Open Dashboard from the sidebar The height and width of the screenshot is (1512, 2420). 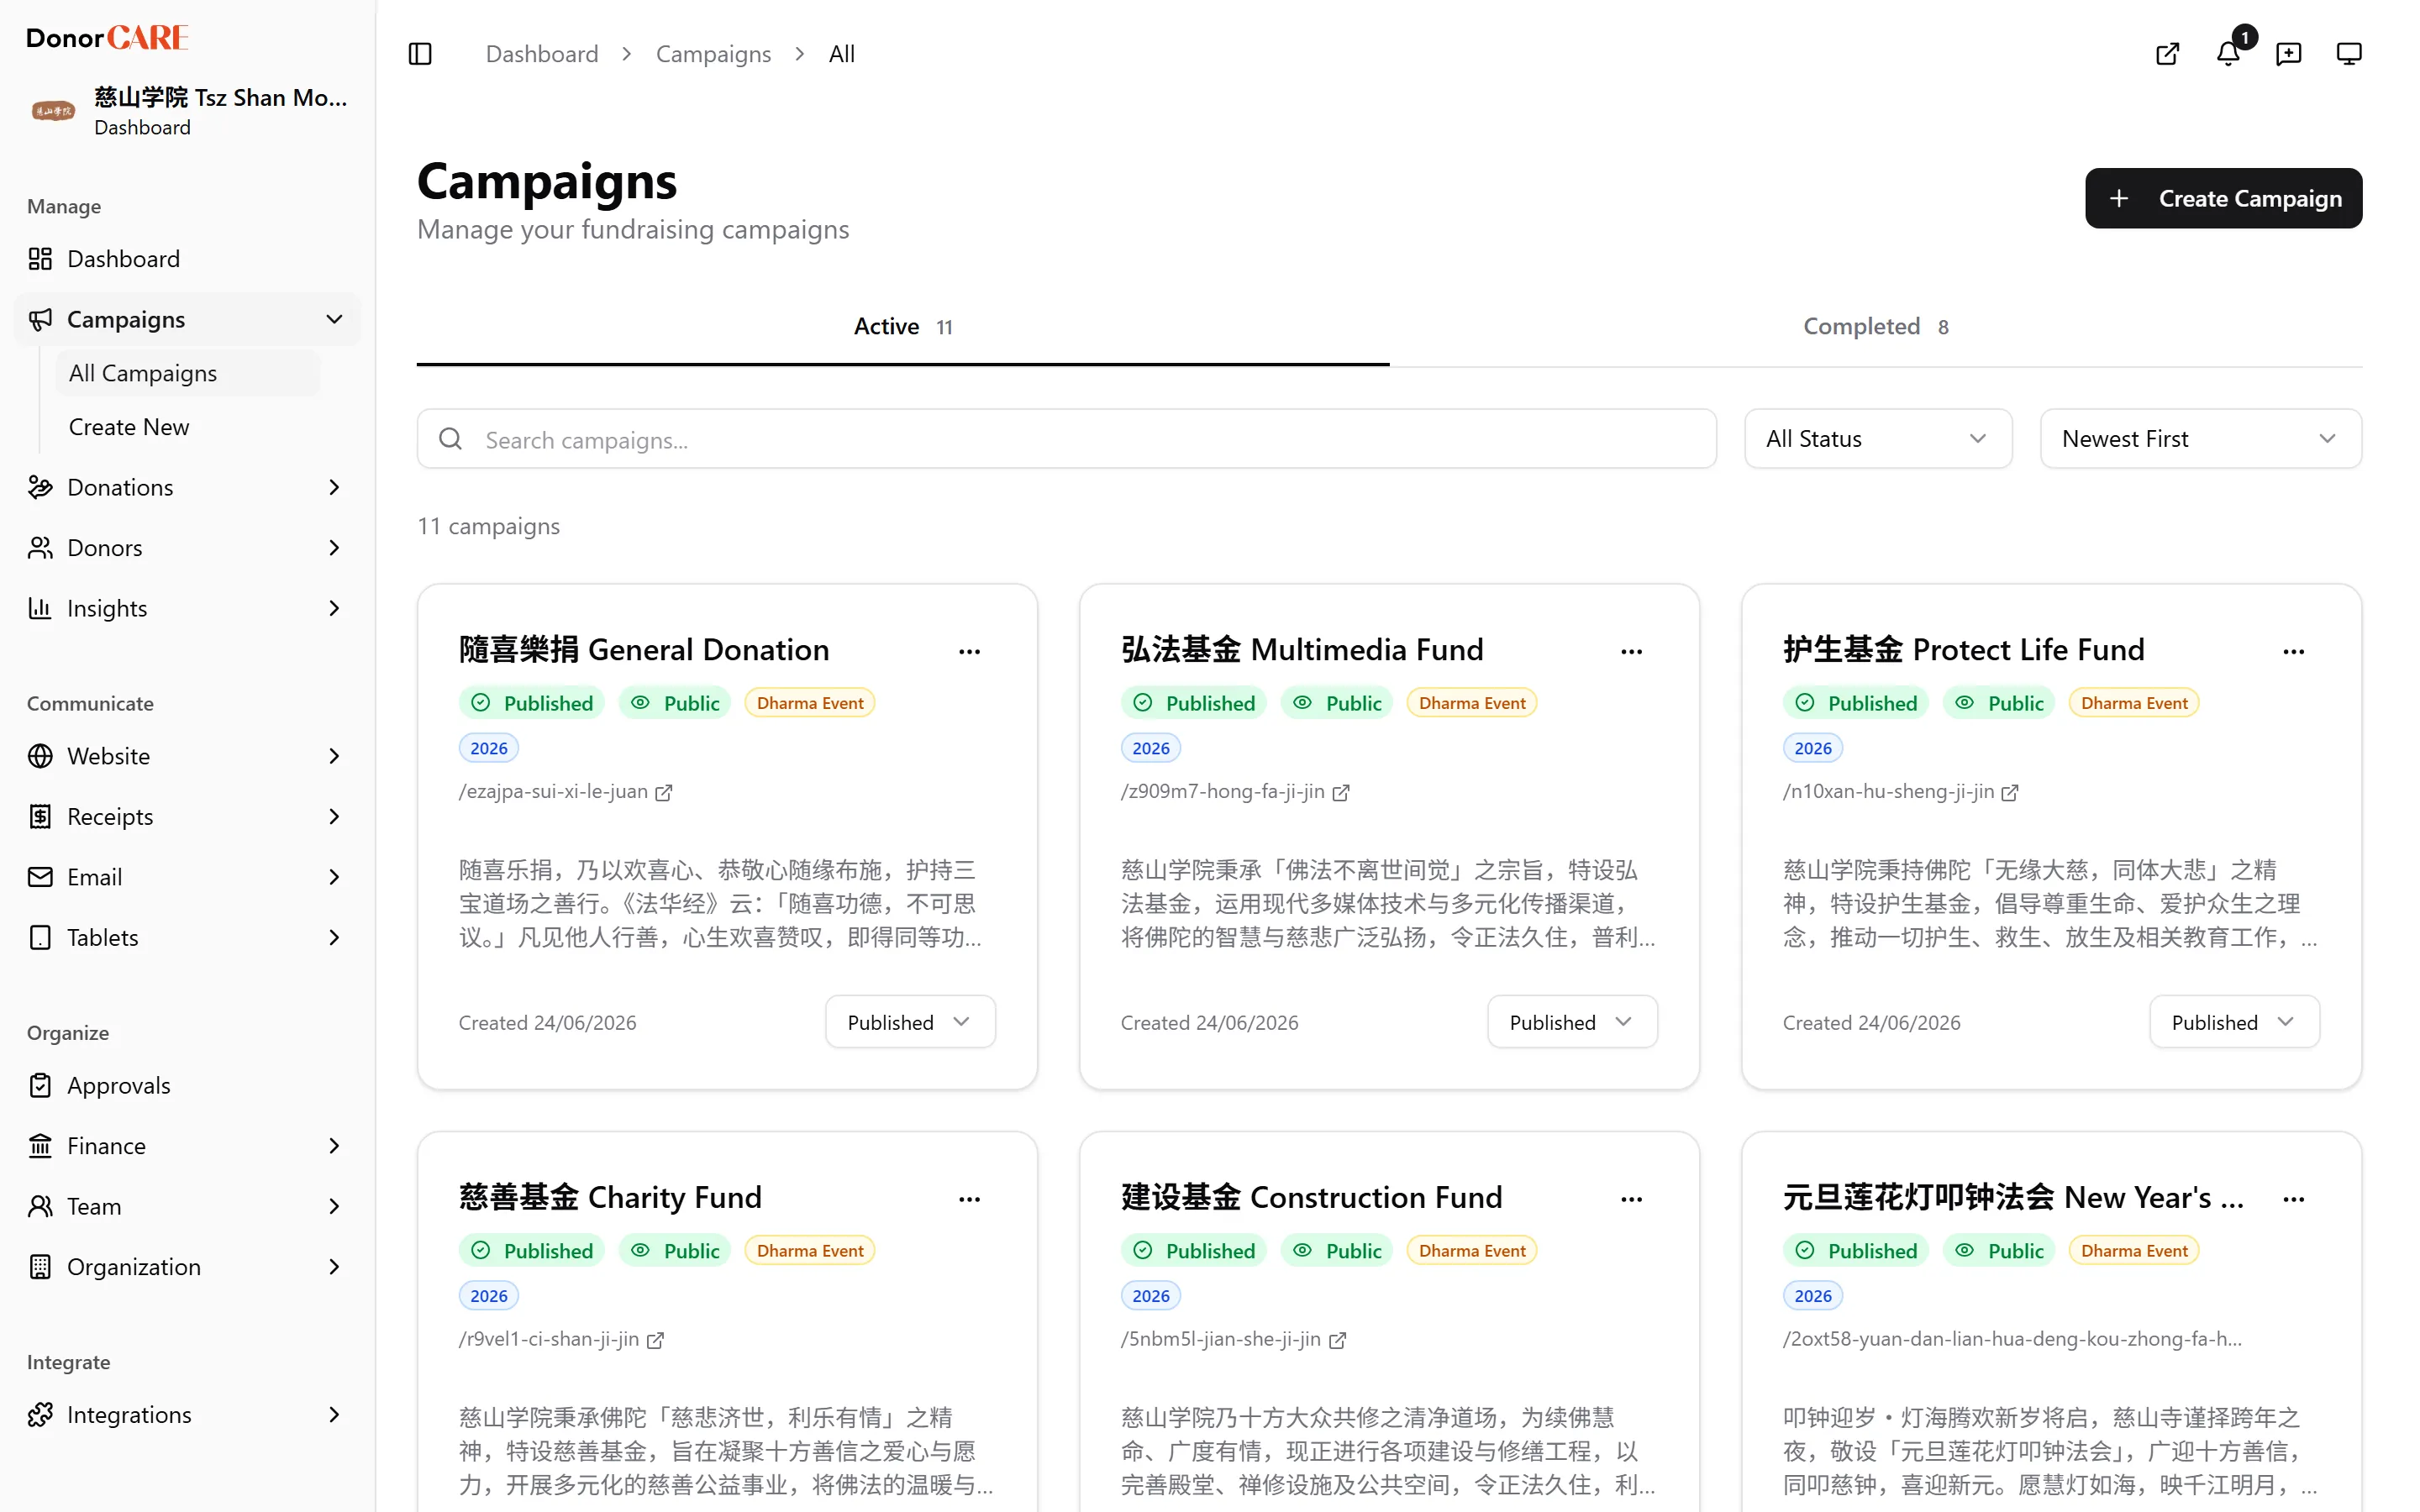(x=187, y=259)
